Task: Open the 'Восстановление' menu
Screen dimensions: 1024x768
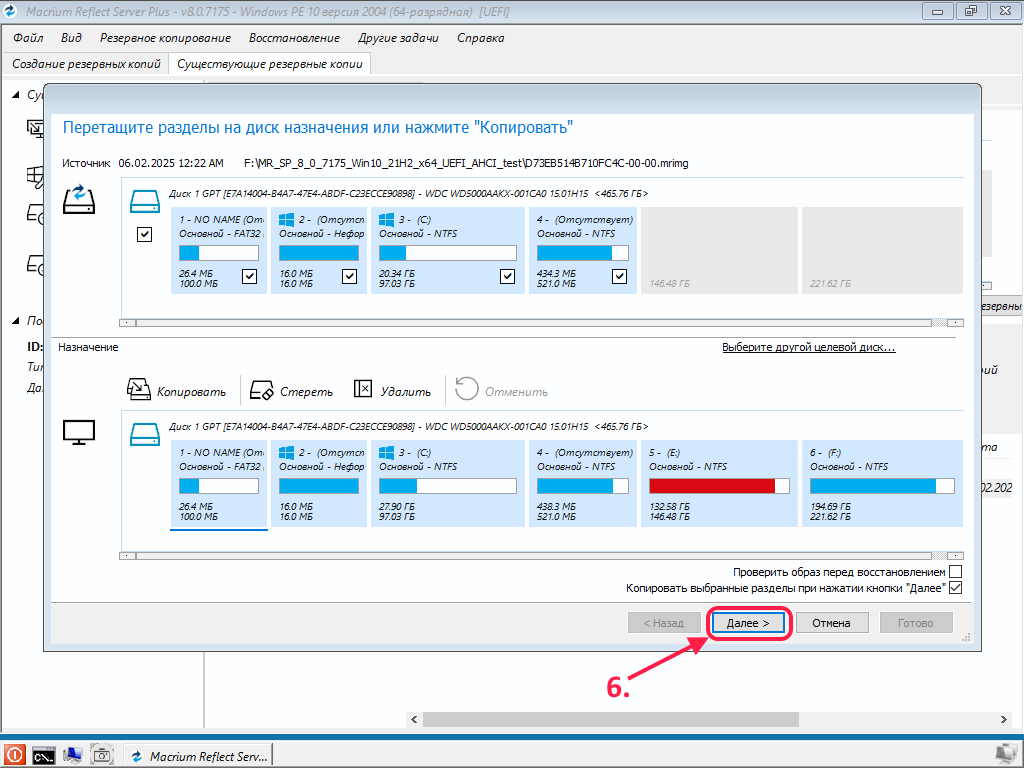Action: [x=294, y=38]
